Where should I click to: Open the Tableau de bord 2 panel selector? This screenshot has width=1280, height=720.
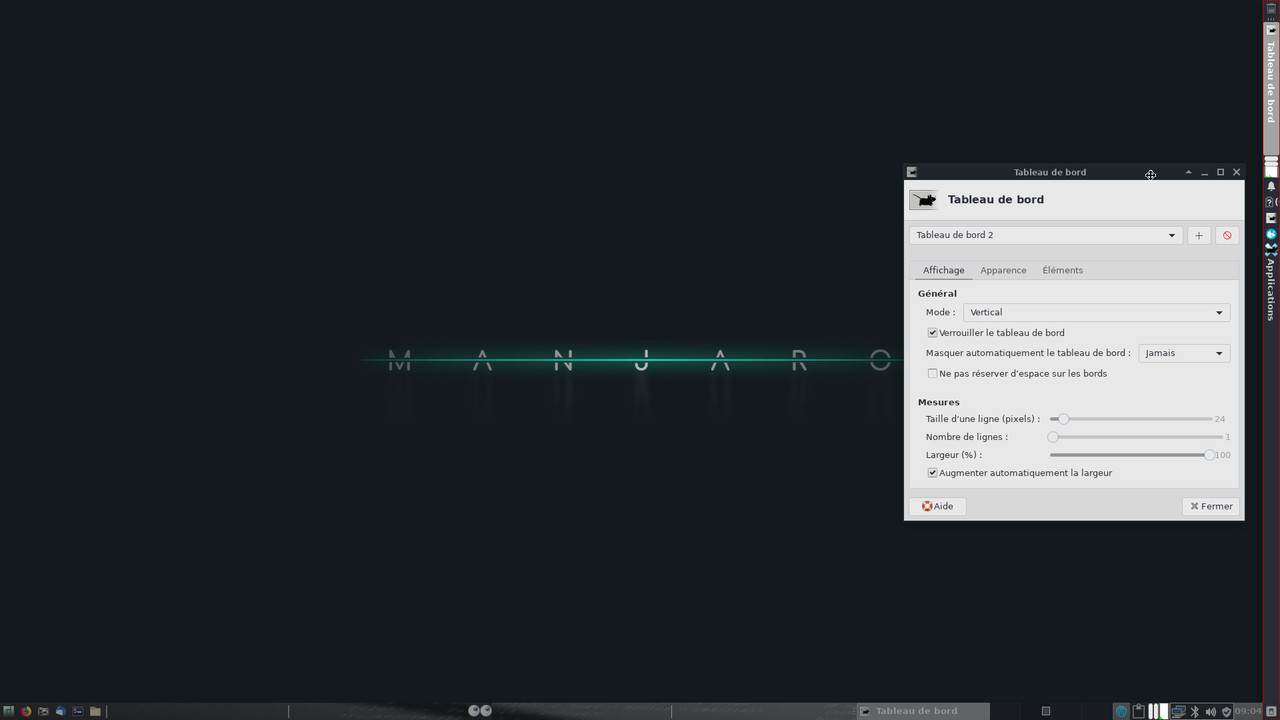pyautogui.click(x=1046, y=235)
